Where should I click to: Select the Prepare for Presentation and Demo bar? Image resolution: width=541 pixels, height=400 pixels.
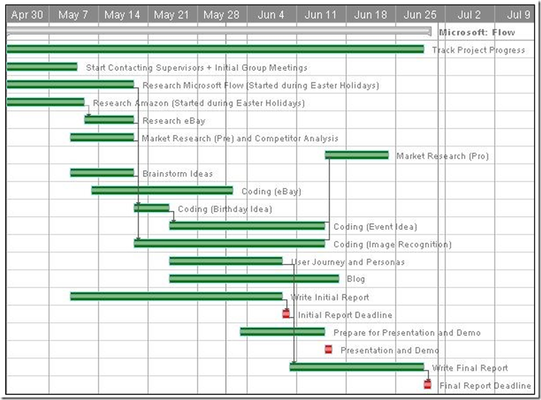point(283,332)
